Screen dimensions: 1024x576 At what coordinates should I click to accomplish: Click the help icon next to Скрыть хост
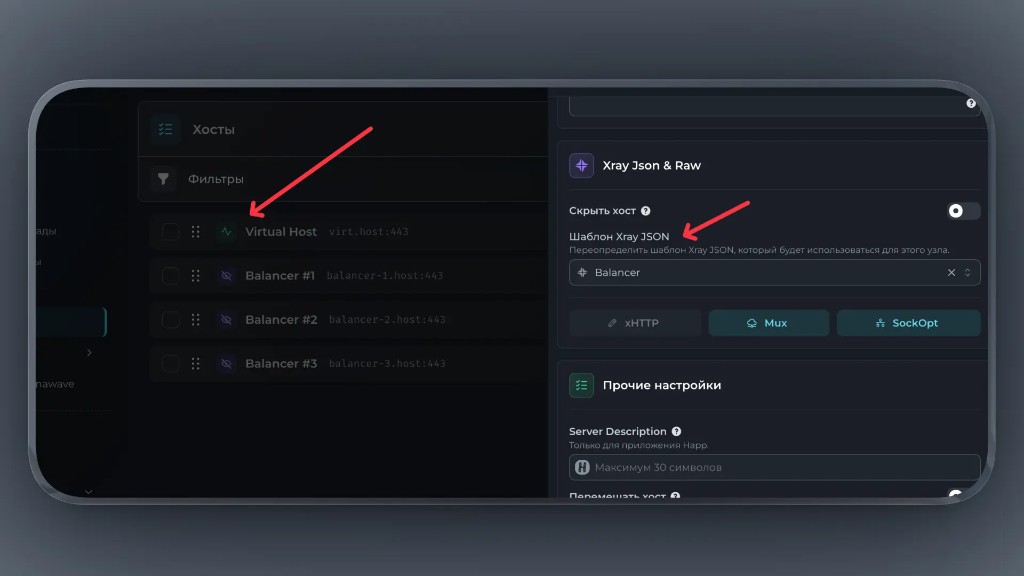(646, 211)
